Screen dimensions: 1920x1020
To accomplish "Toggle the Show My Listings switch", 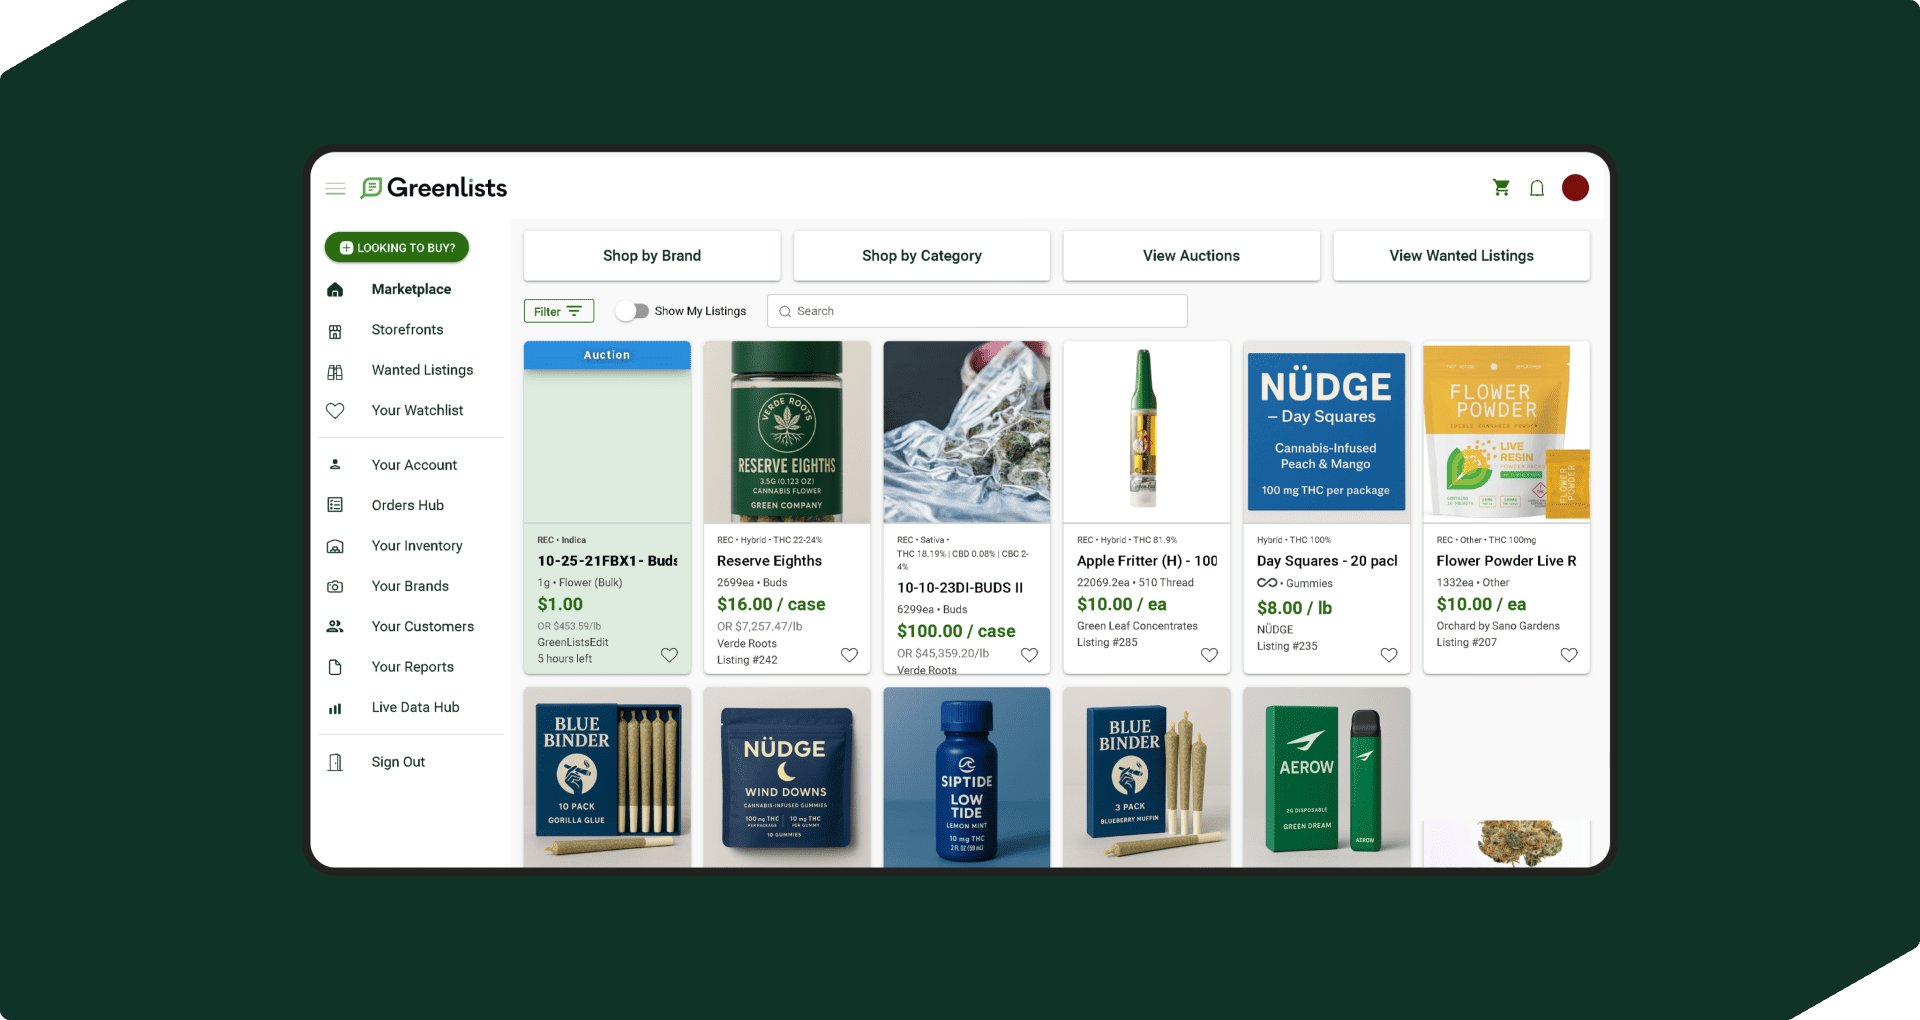I will pos(632,311).
